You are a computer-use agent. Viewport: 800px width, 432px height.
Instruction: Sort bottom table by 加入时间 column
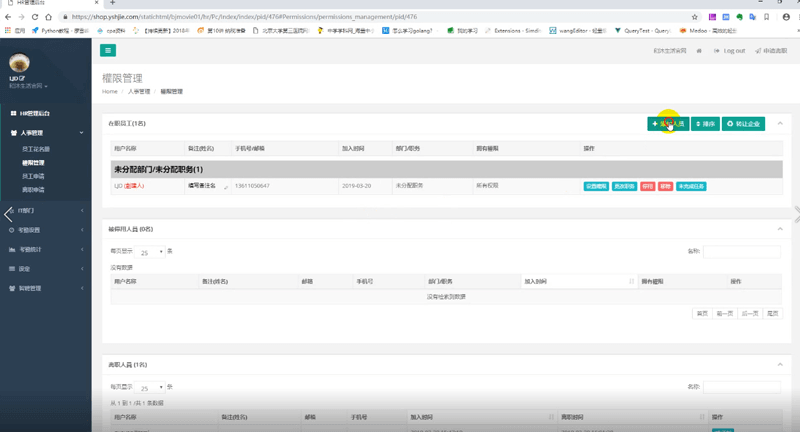482,417
